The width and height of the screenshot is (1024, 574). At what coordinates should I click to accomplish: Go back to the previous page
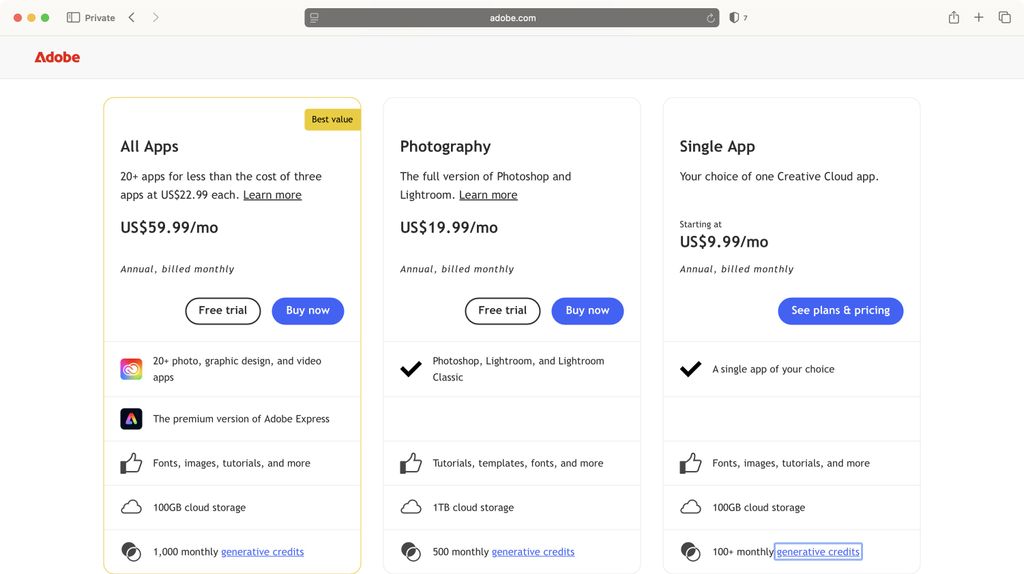(131, 18)
